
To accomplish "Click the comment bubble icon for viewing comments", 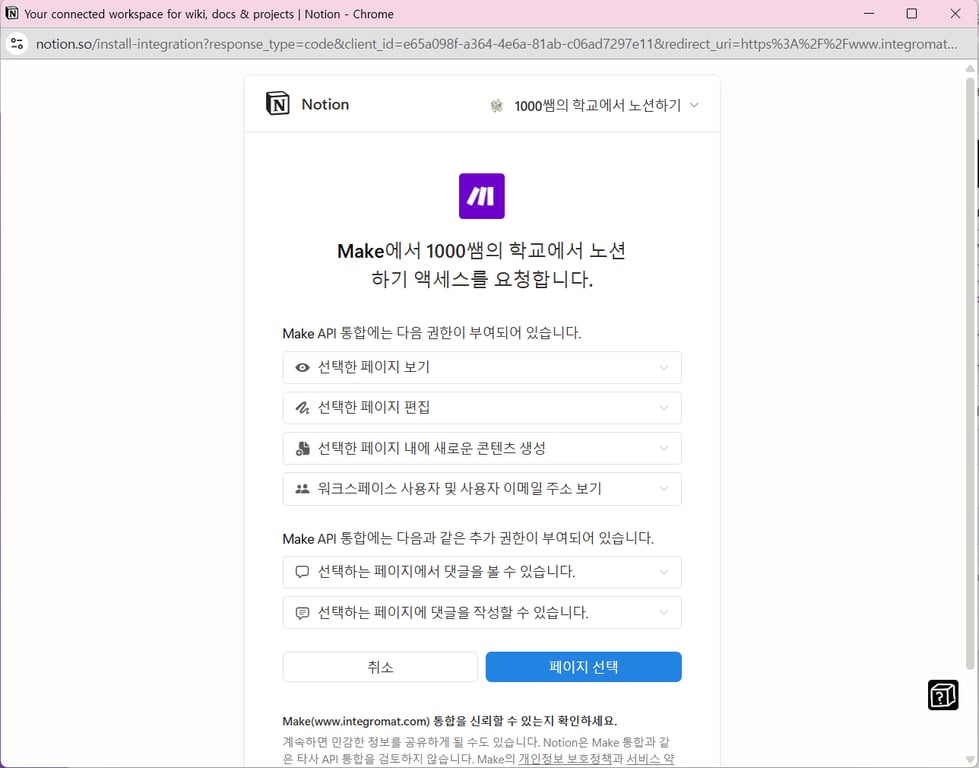I will click(x=302, y=572).
